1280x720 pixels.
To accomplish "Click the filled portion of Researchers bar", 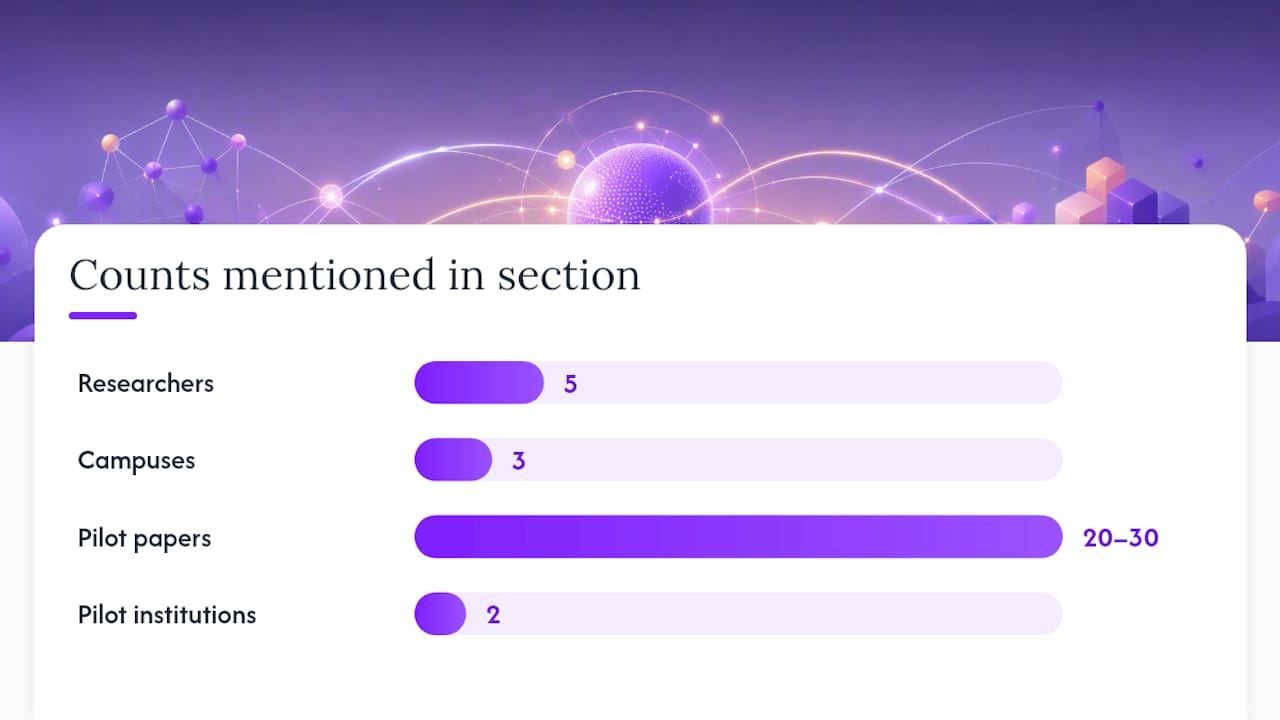I will coord(479,383).
